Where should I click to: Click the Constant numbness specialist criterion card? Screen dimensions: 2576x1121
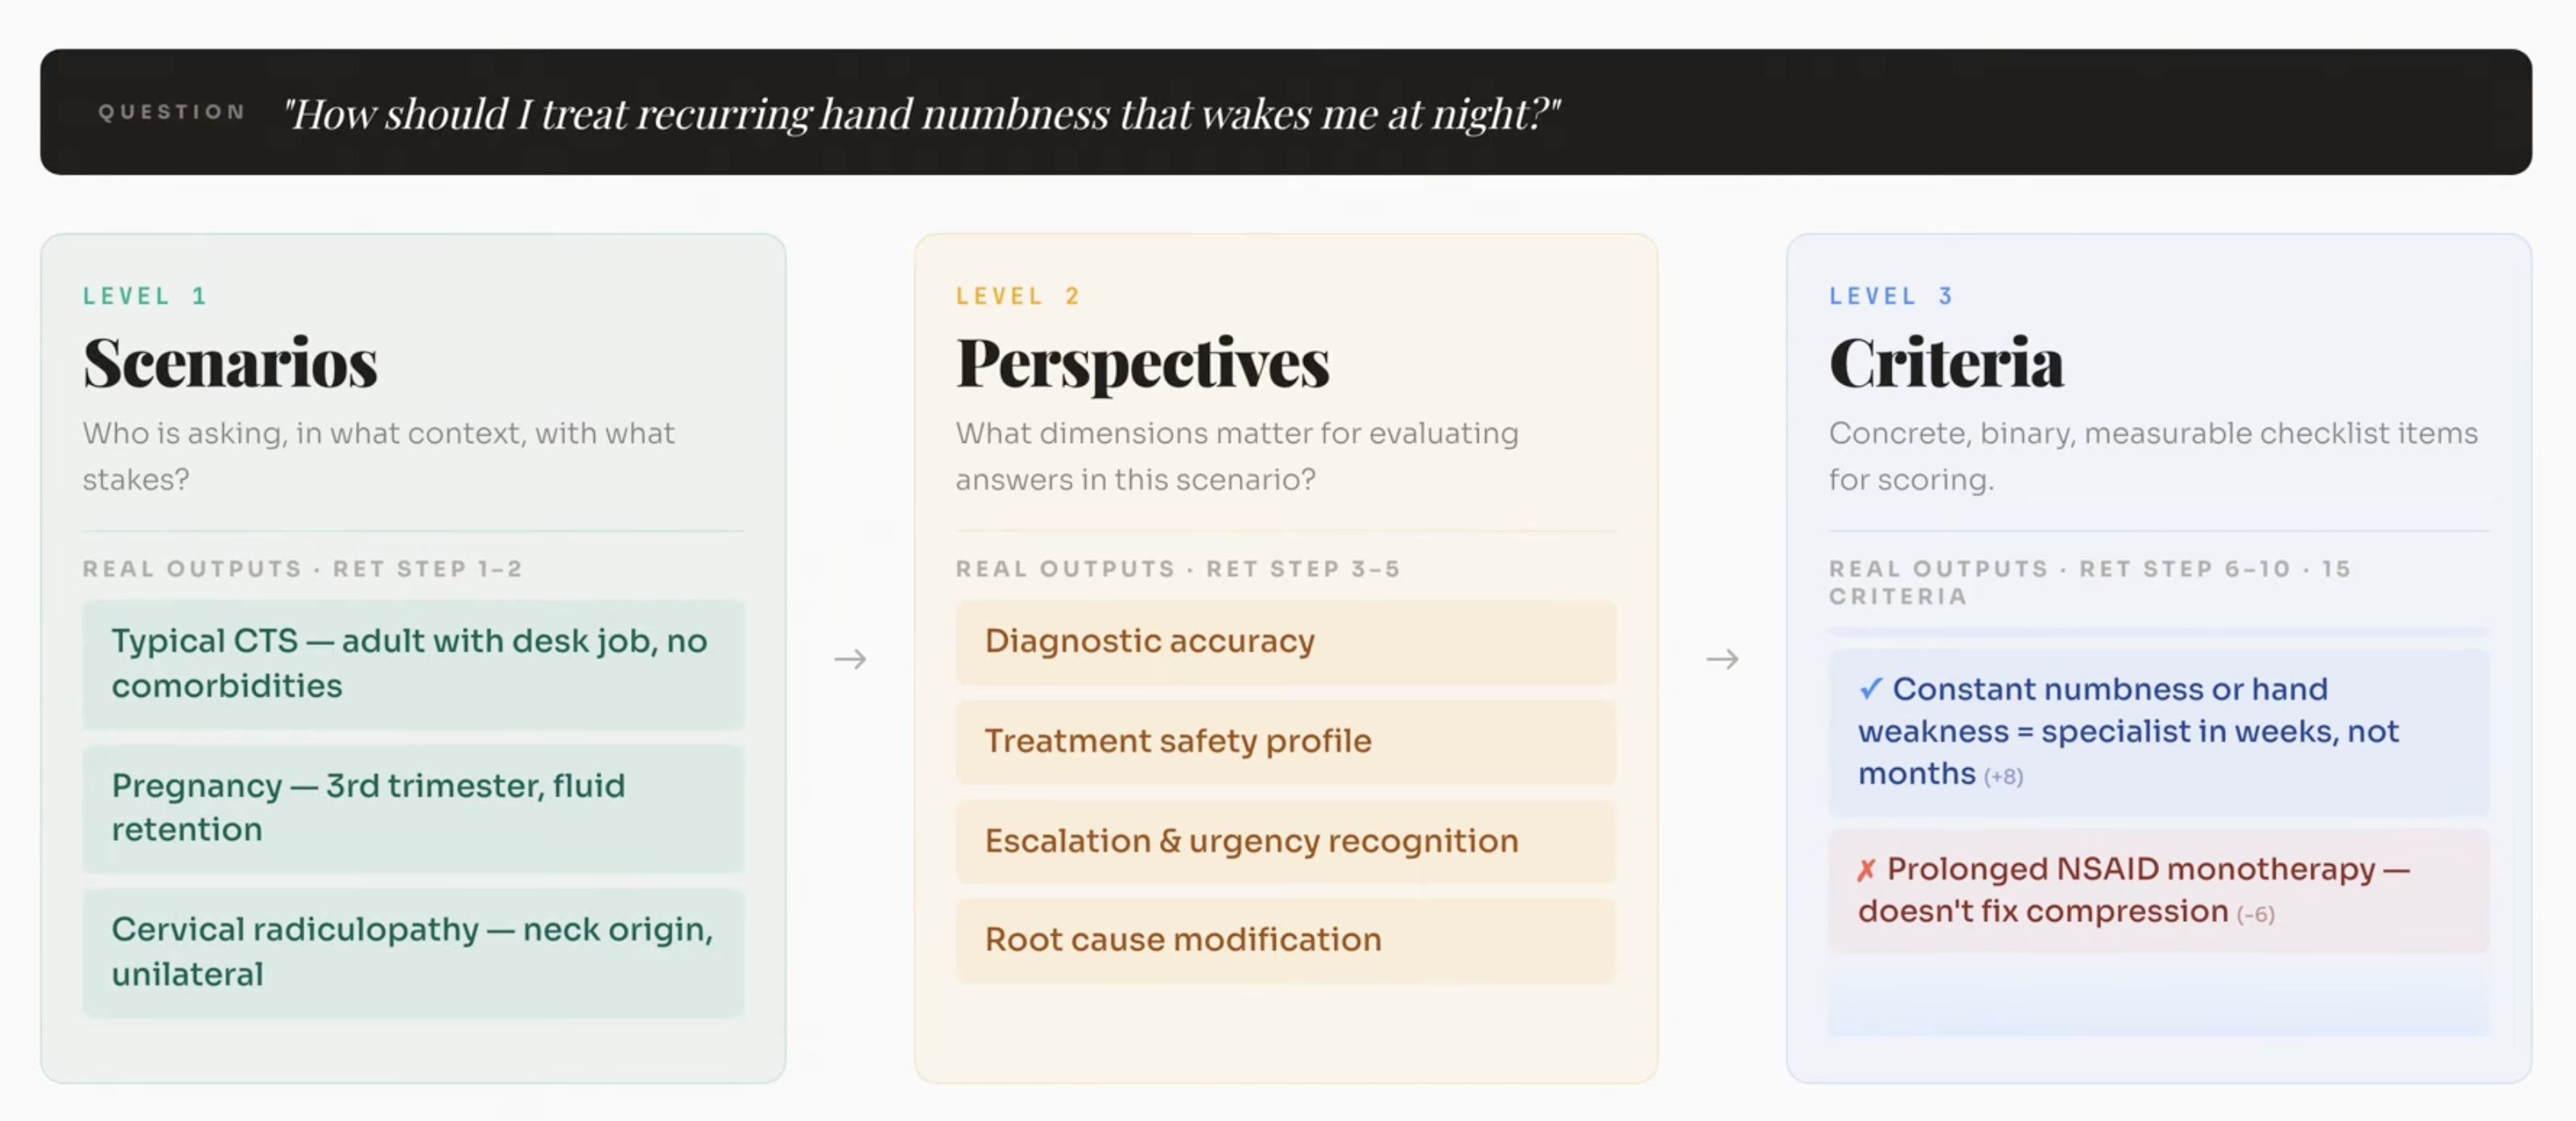[2158, 731]
